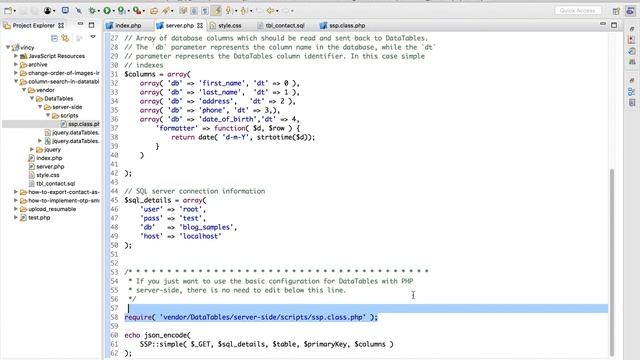Click the Run with coverage icon
Image resolution: width=640 pixels, height=360 pixels.
[x=121, y=11]
